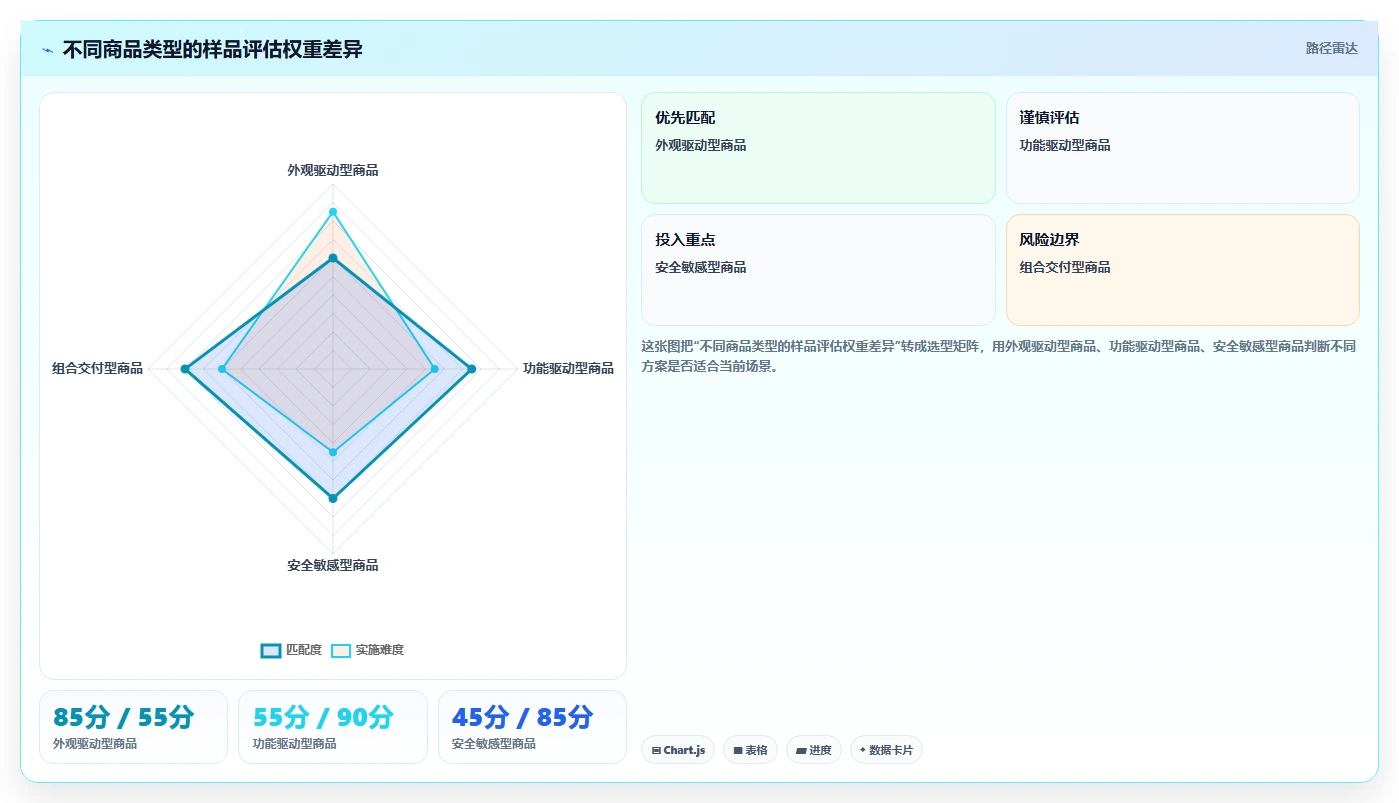Click the description paragraph starting 这张图把
This screenshot has width=1399, height=803.
[998, 356]
